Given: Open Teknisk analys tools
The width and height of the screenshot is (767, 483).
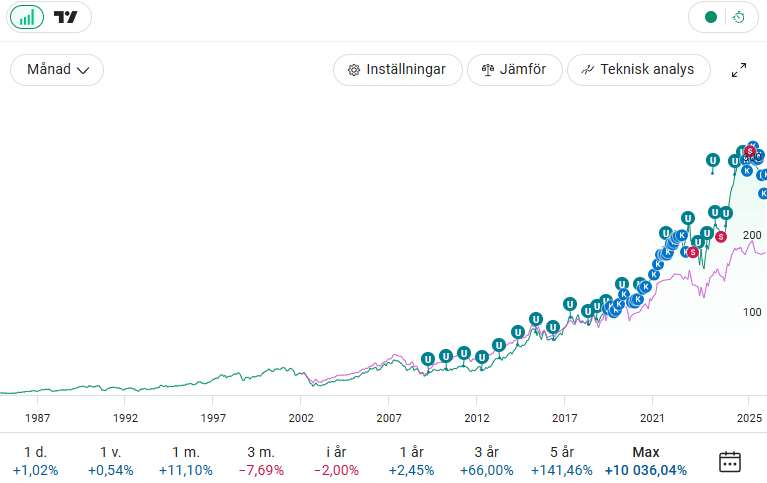Looking at the screenshot, I should pyautogui.click(x=638, y=70).
